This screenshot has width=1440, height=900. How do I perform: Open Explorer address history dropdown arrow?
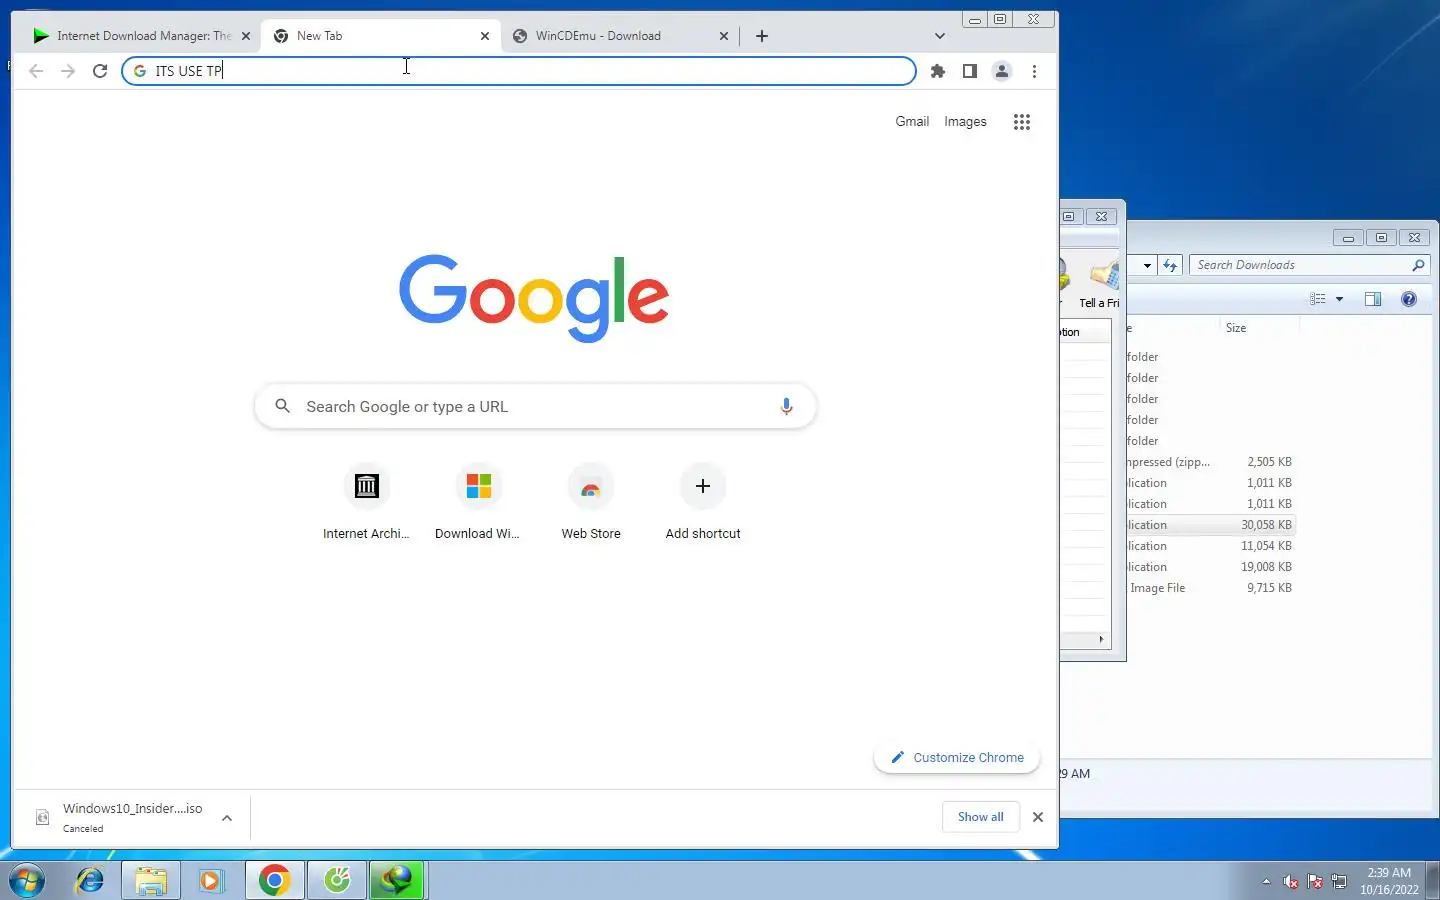coord(1147,265)
